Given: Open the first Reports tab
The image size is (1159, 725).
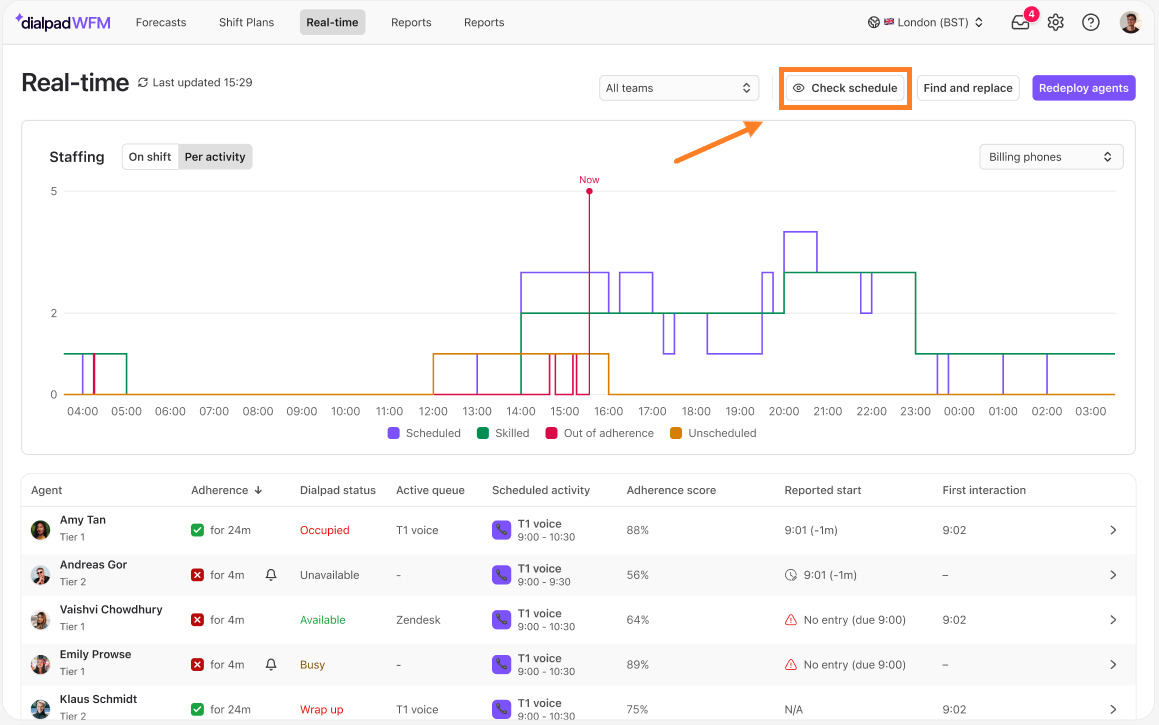Looking at the screenshot, I should 411,22.
